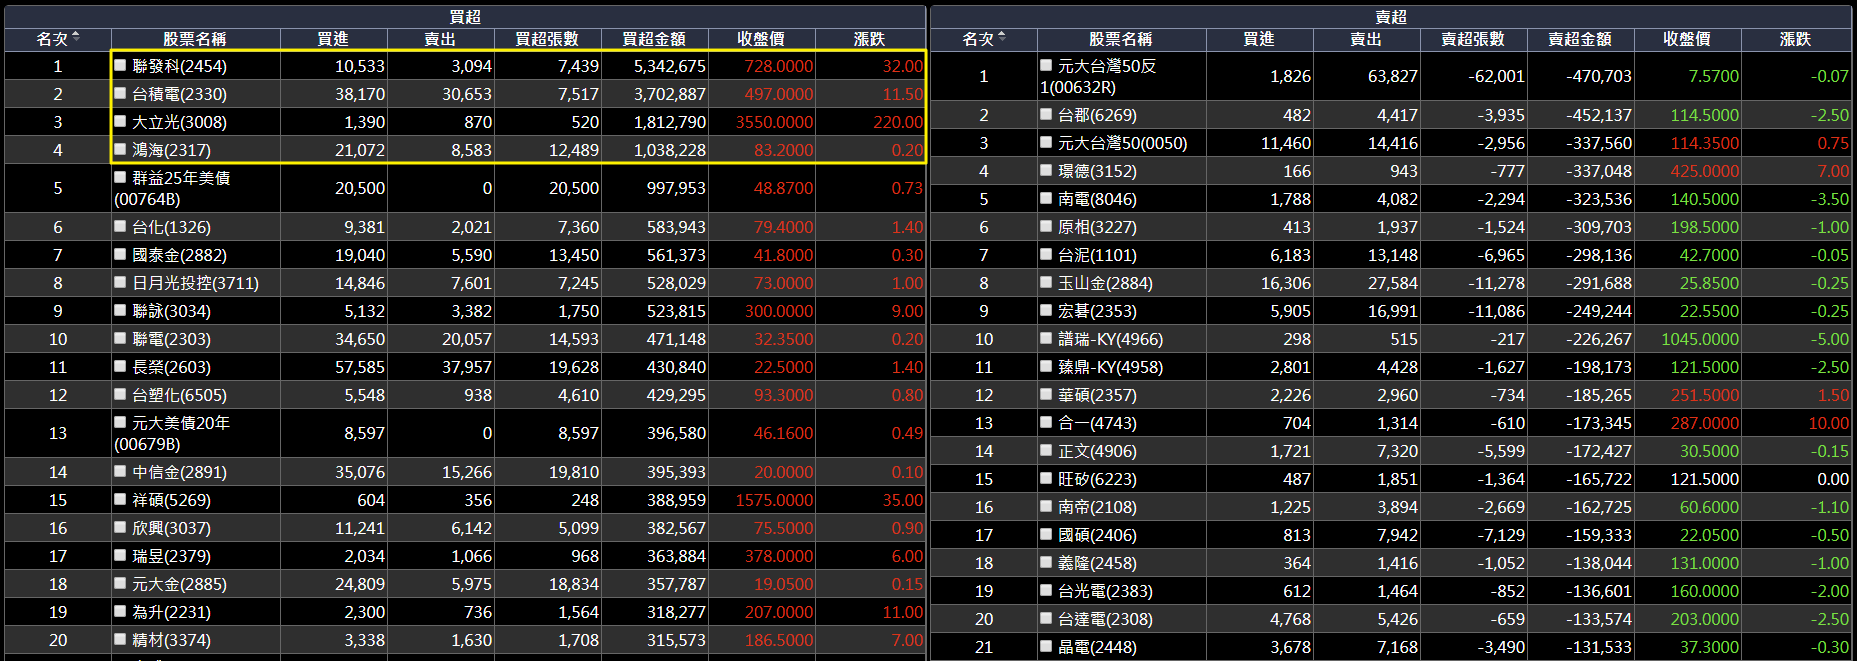The width and height of the screenshot is (1857, 661).
Task: Enable the checkbox for 元大台灣50反1(00632R)
Action: coord(1046,65)
